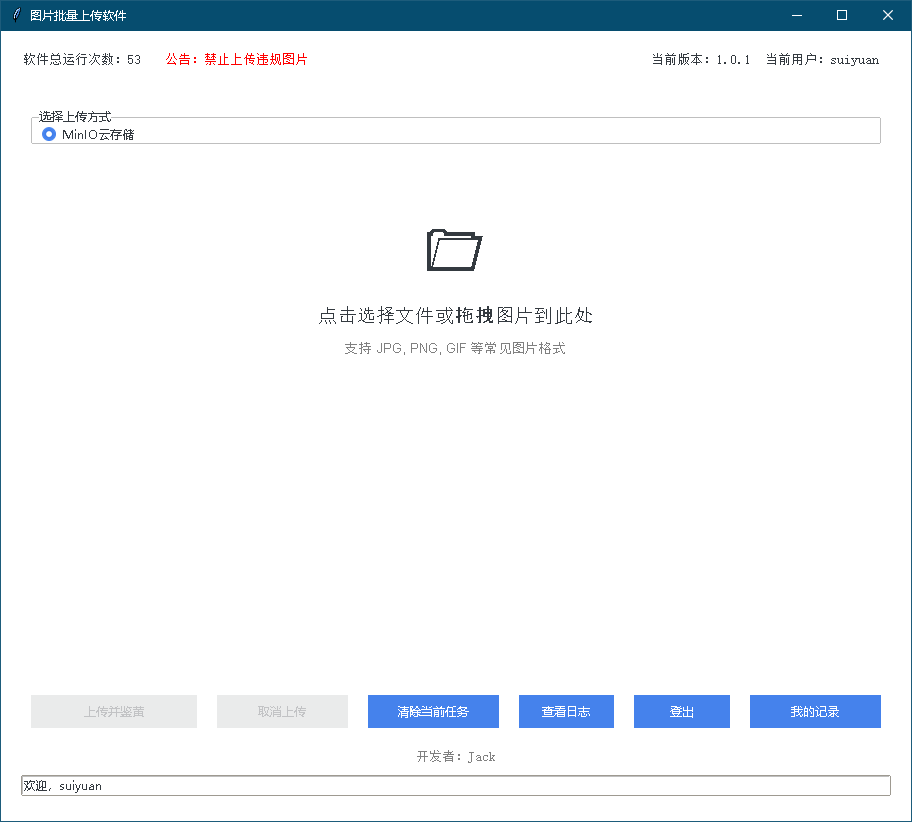Image resolution: width=912 pixels, height=822 pixels.
Task: Click the application icon in the title bar
Action: pos(14,15)
